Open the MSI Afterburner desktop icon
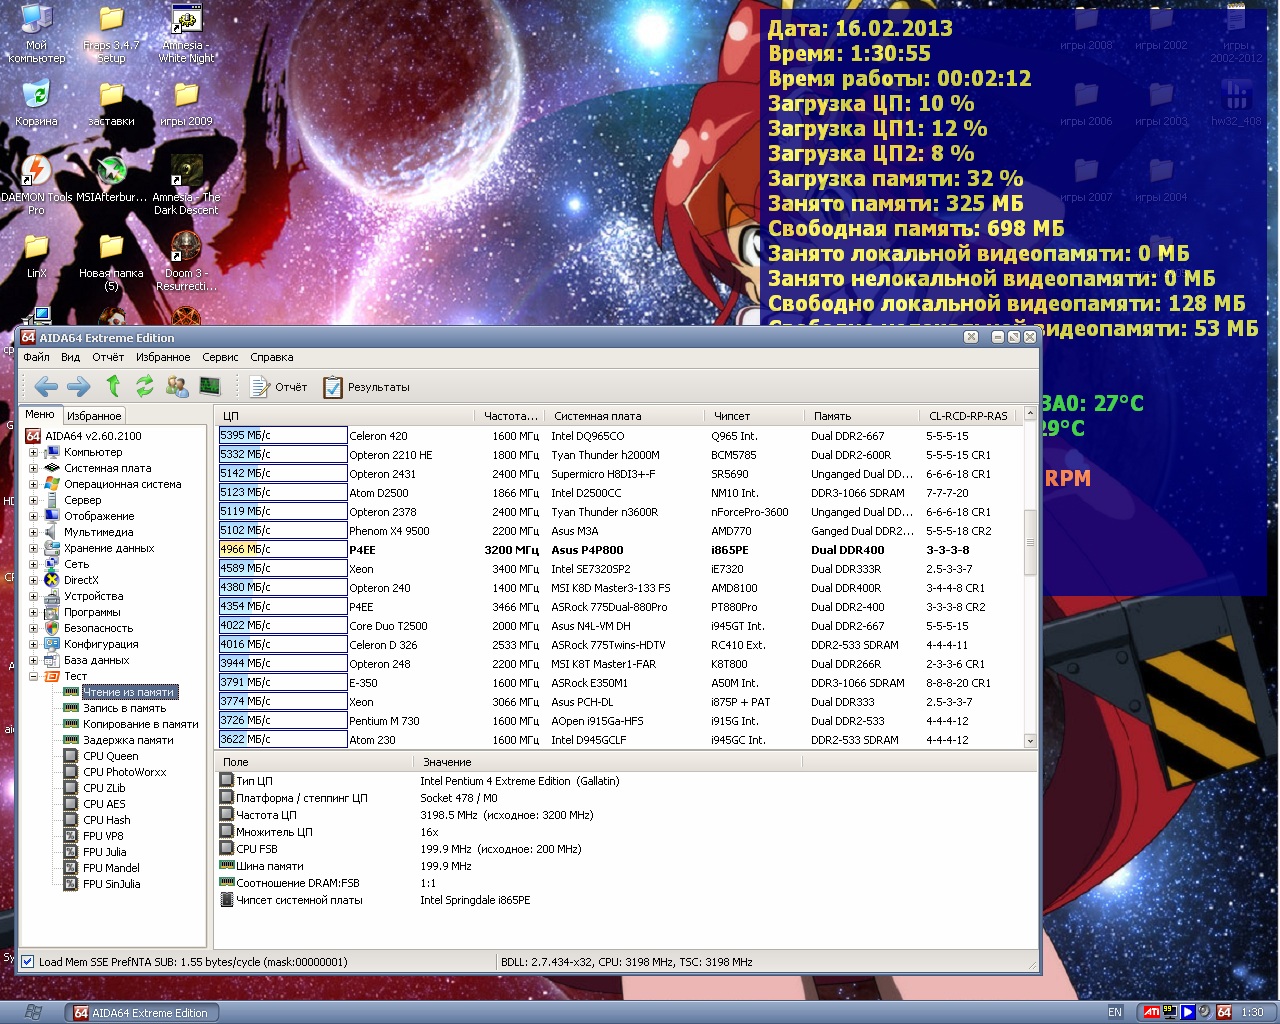 click(x=111, y=180)
